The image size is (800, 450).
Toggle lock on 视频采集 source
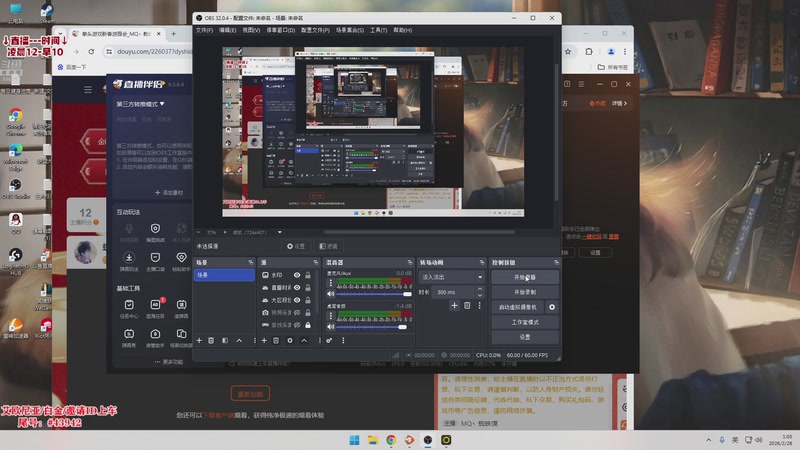tap(308, 312)
